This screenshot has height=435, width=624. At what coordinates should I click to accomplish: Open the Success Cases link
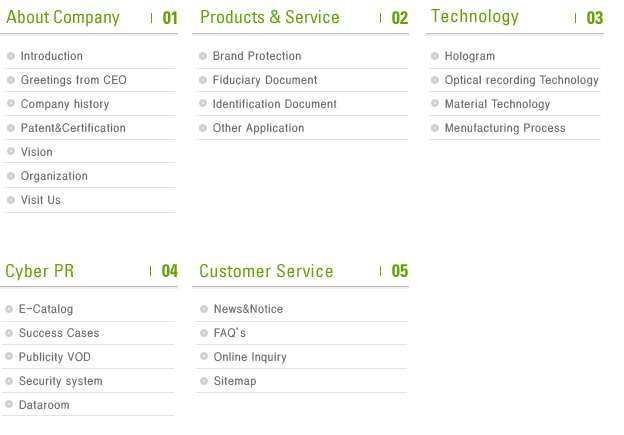(59, 333)
